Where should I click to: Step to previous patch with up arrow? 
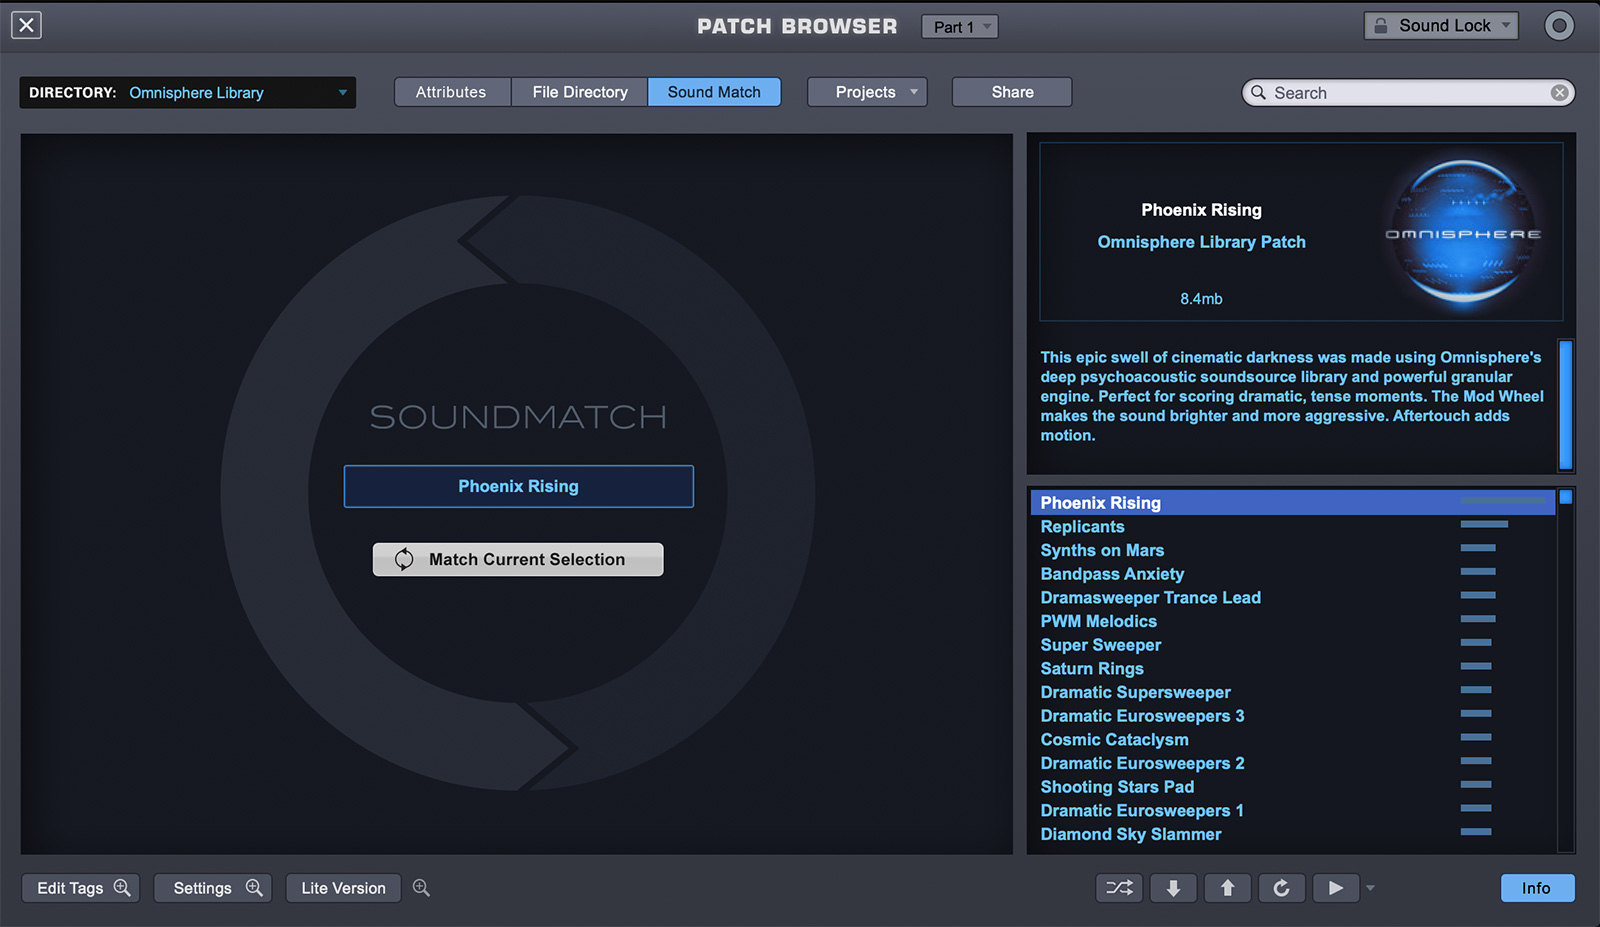pyautogui.click(x=1228, y=888)
